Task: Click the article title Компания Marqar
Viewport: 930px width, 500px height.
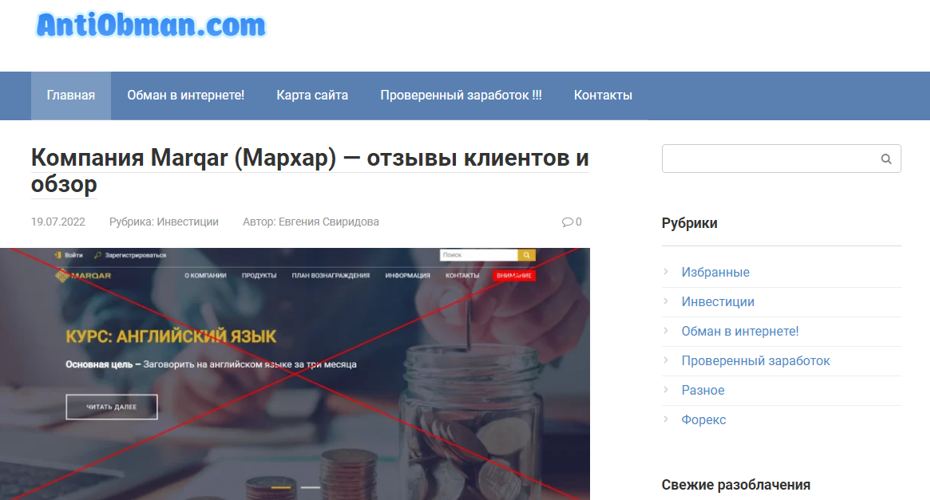Action: click(310, 171)
